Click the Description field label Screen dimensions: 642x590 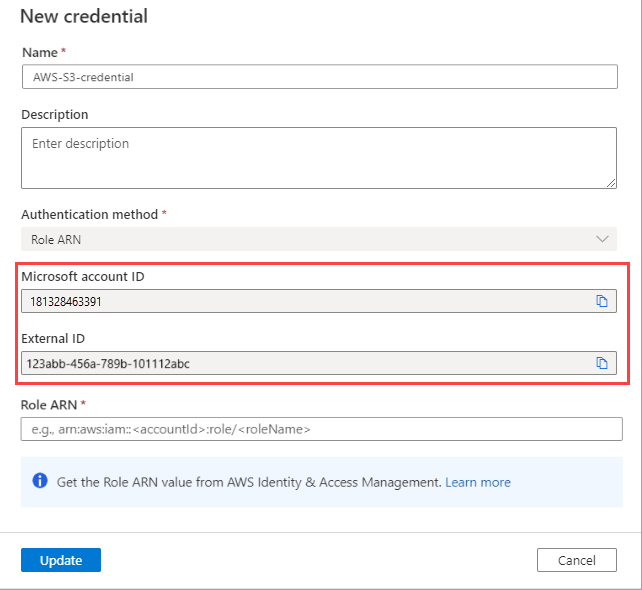point(55,115)
